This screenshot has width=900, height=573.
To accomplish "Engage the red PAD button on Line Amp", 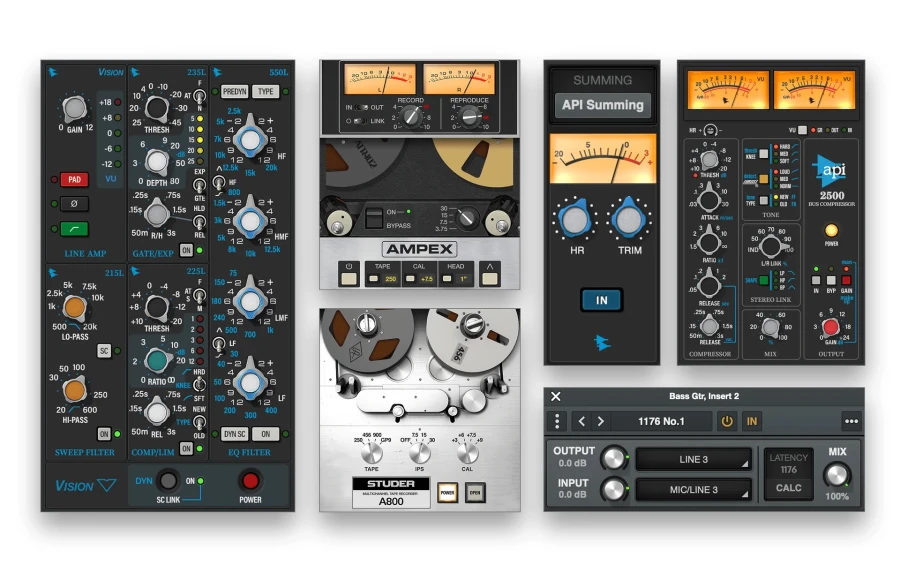I will [x=75, y=179].
